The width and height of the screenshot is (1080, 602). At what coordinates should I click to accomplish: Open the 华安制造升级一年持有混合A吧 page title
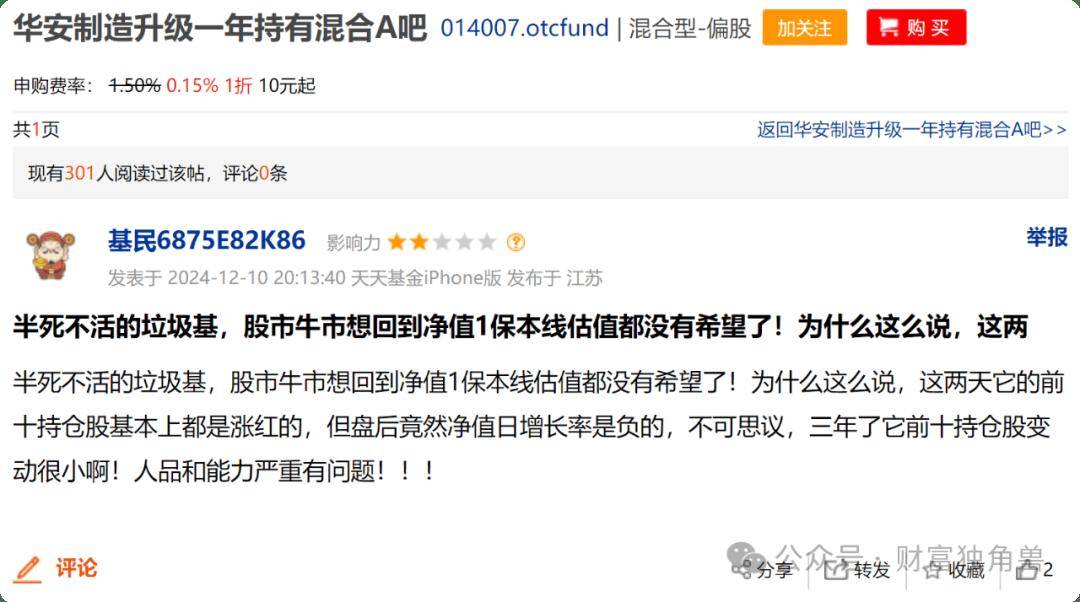pos(220,28)
